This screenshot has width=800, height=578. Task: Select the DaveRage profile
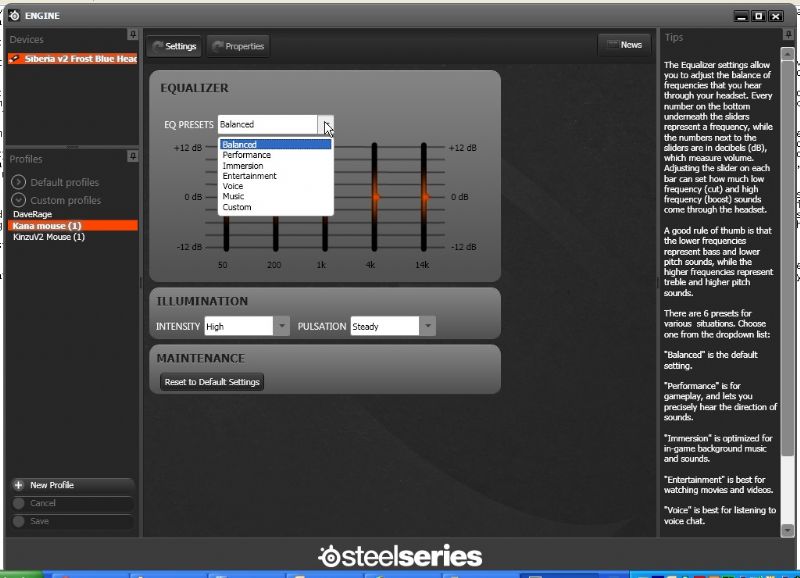[33, 214]
